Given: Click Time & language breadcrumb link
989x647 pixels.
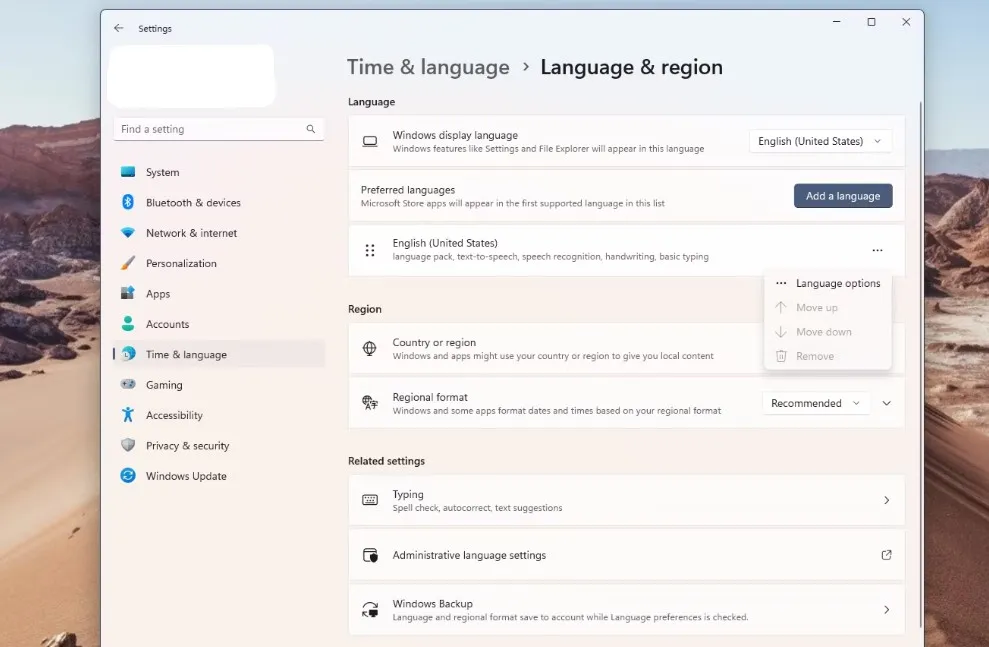Looking at the screenshot, I should 428,67.
